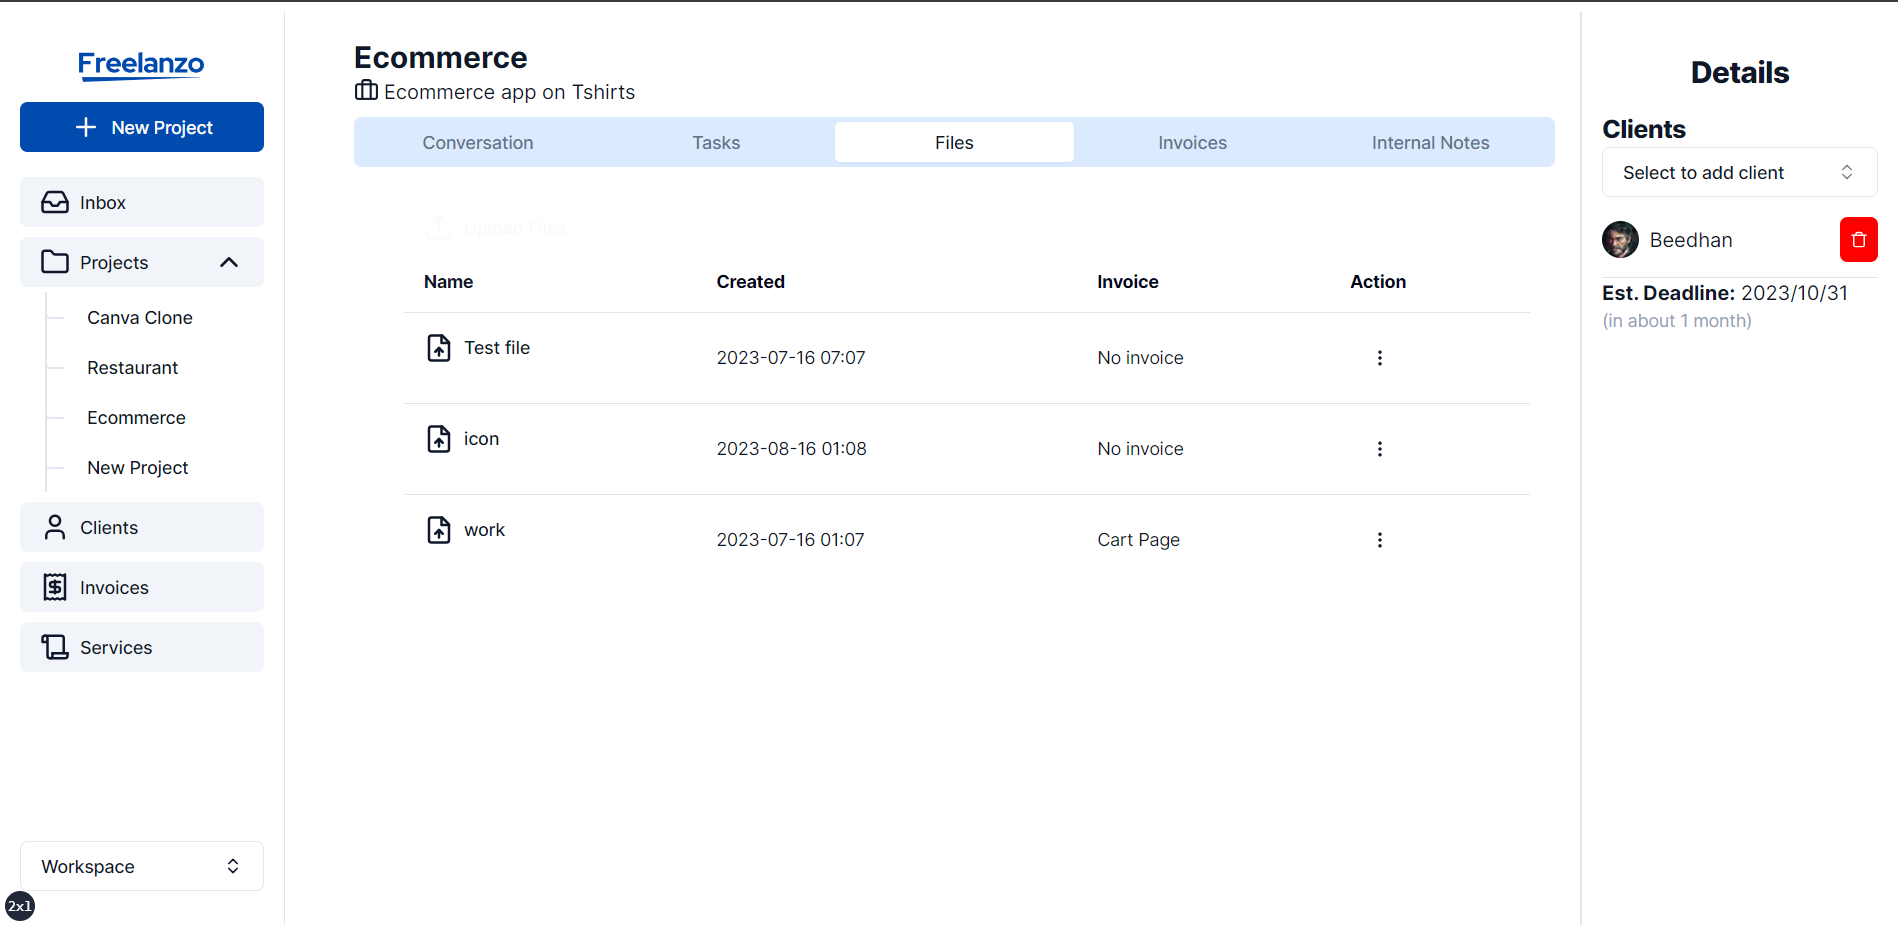Open the Internal Notes tab
Viewport: 1898px width, 925px height.
click(x=1430, y=143)
